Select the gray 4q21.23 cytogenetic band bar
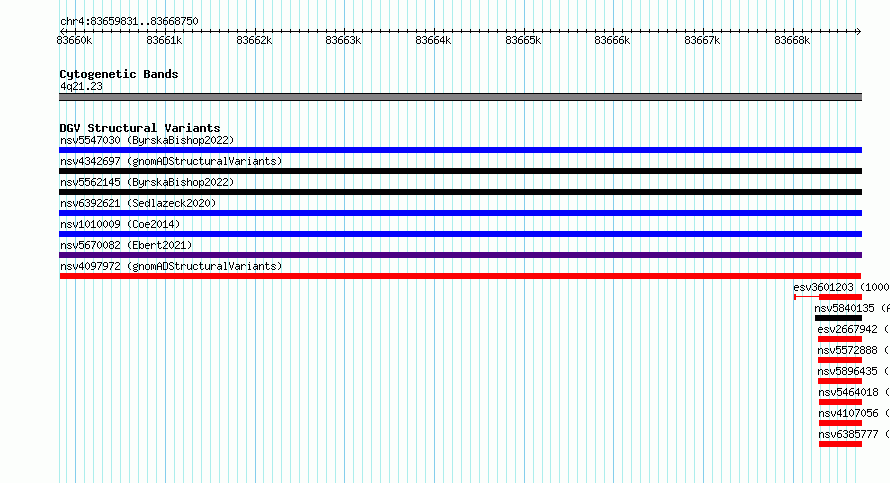 460,97
